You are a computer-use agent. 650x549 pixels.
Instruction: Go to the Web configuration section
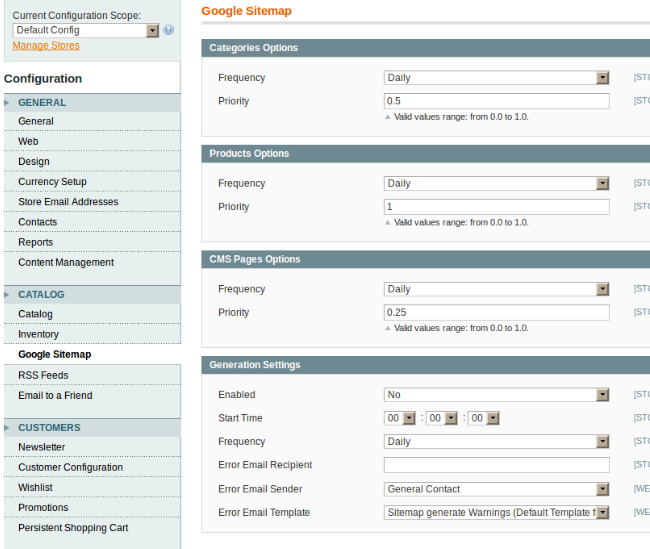coord(92,141)
